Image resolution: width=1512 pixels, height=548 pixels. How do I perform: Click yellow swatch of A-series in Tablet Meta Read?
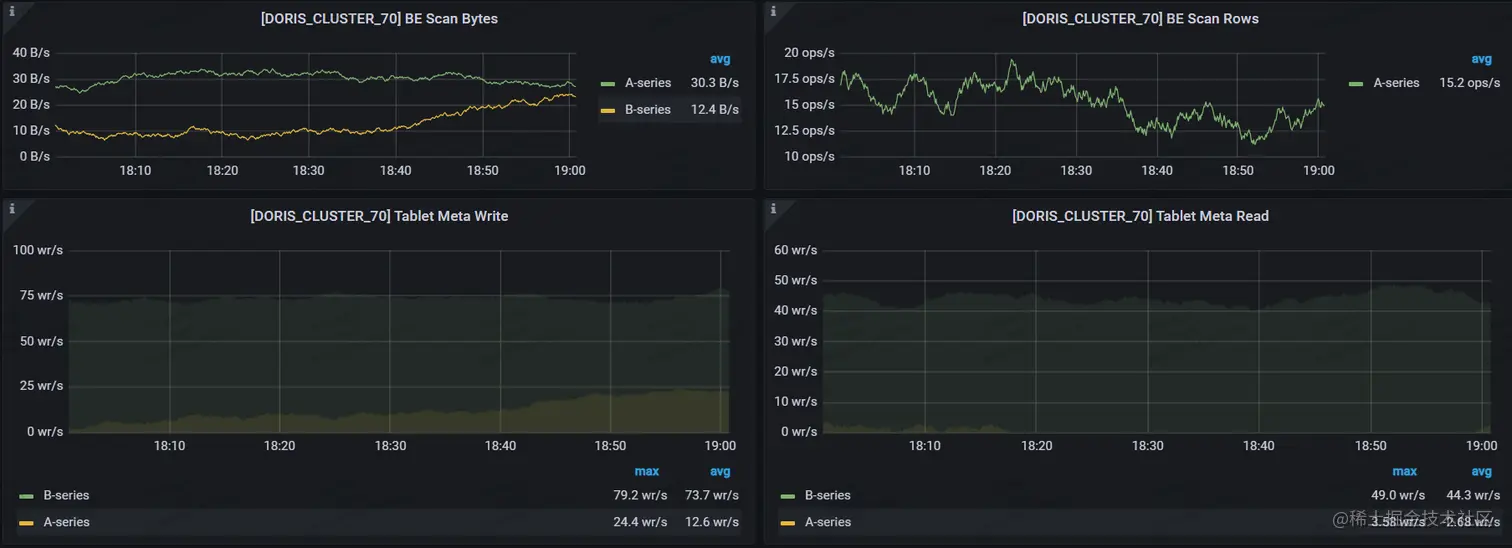pos(787,523)
